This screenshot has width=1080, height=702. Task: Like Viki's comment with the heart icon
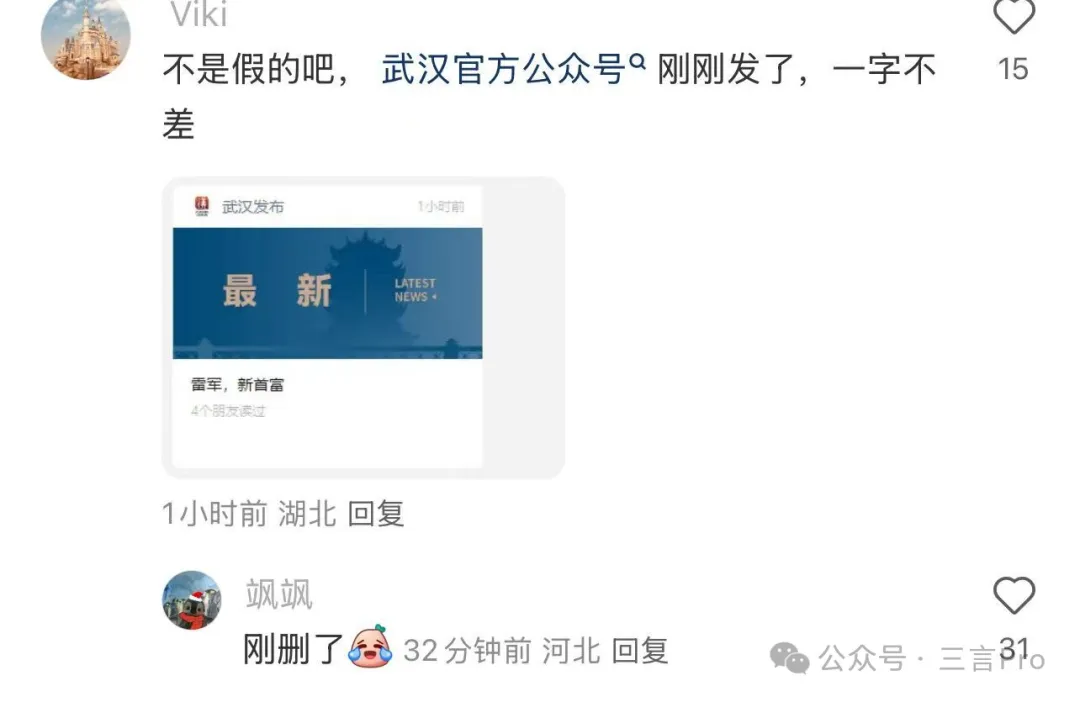(x=1013, y=15)
